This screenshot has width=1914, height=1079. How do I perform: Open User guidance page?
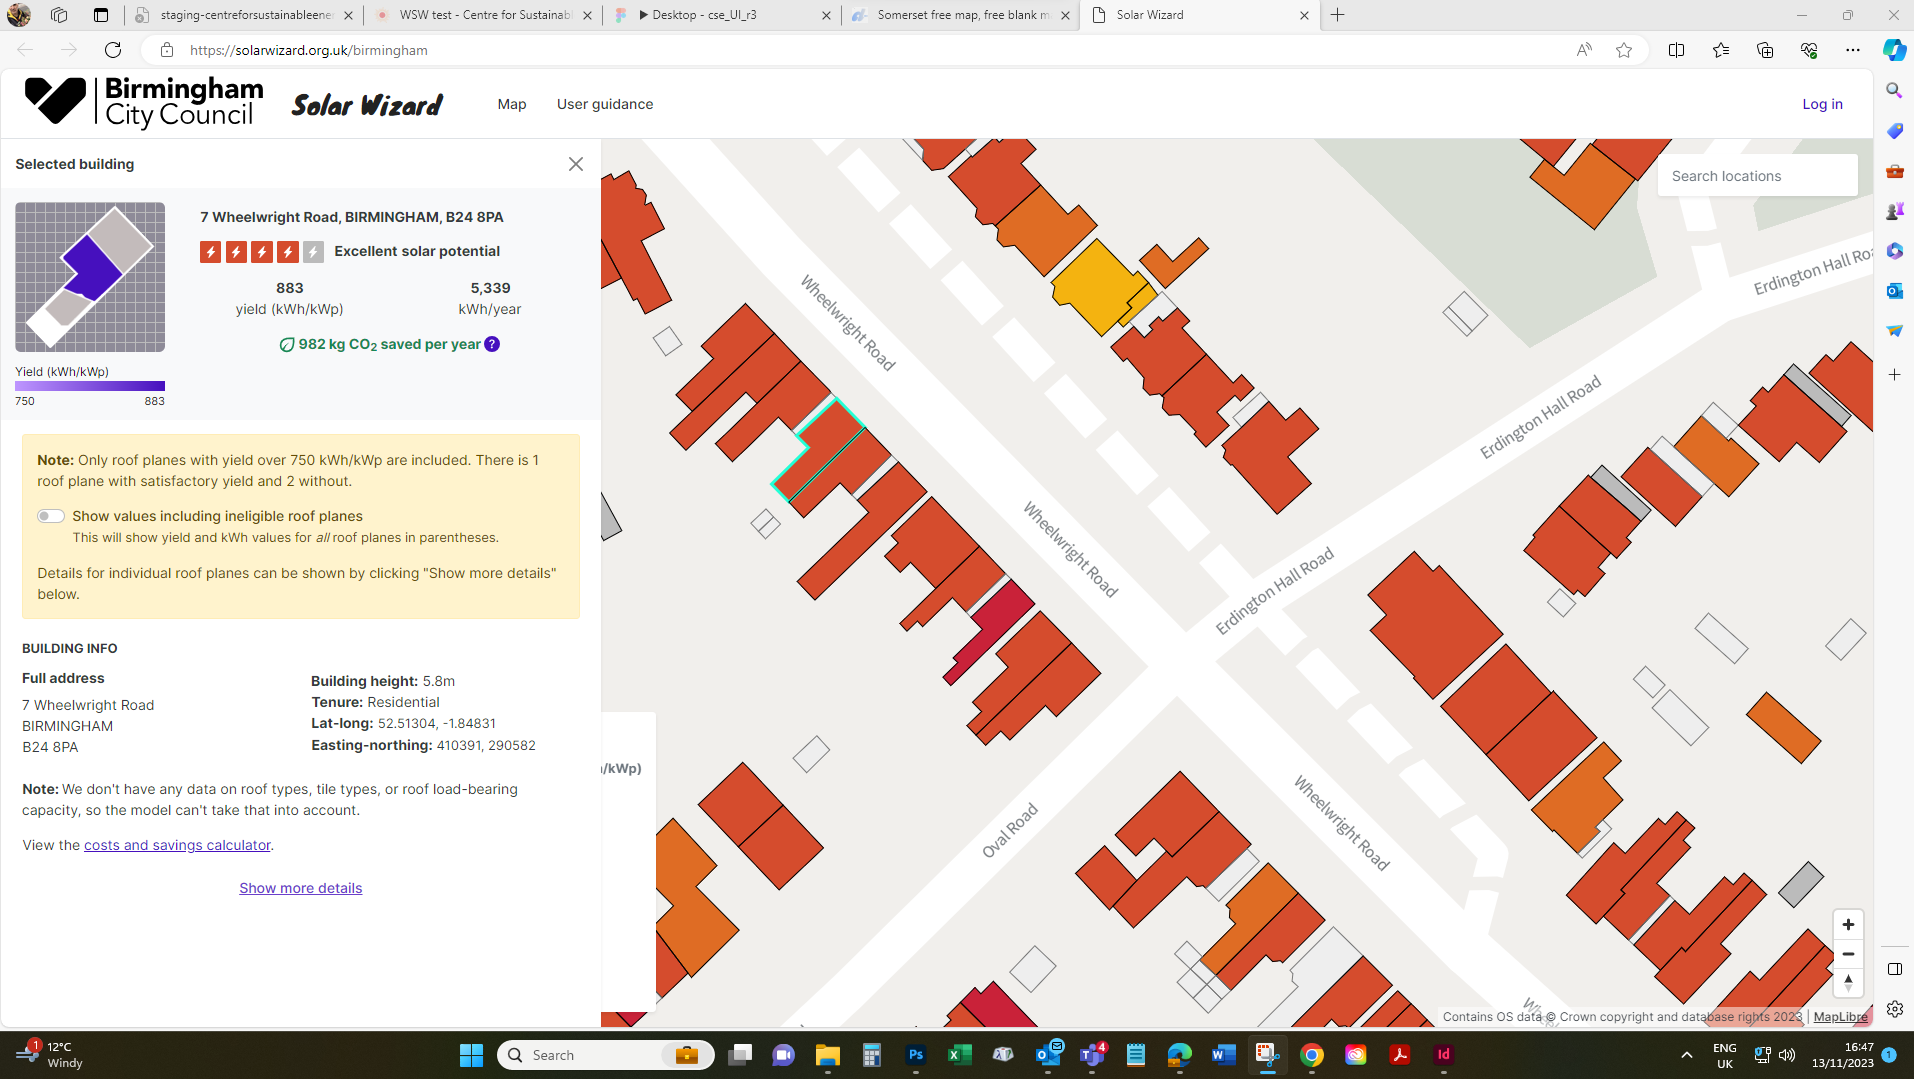pos(605,104)
